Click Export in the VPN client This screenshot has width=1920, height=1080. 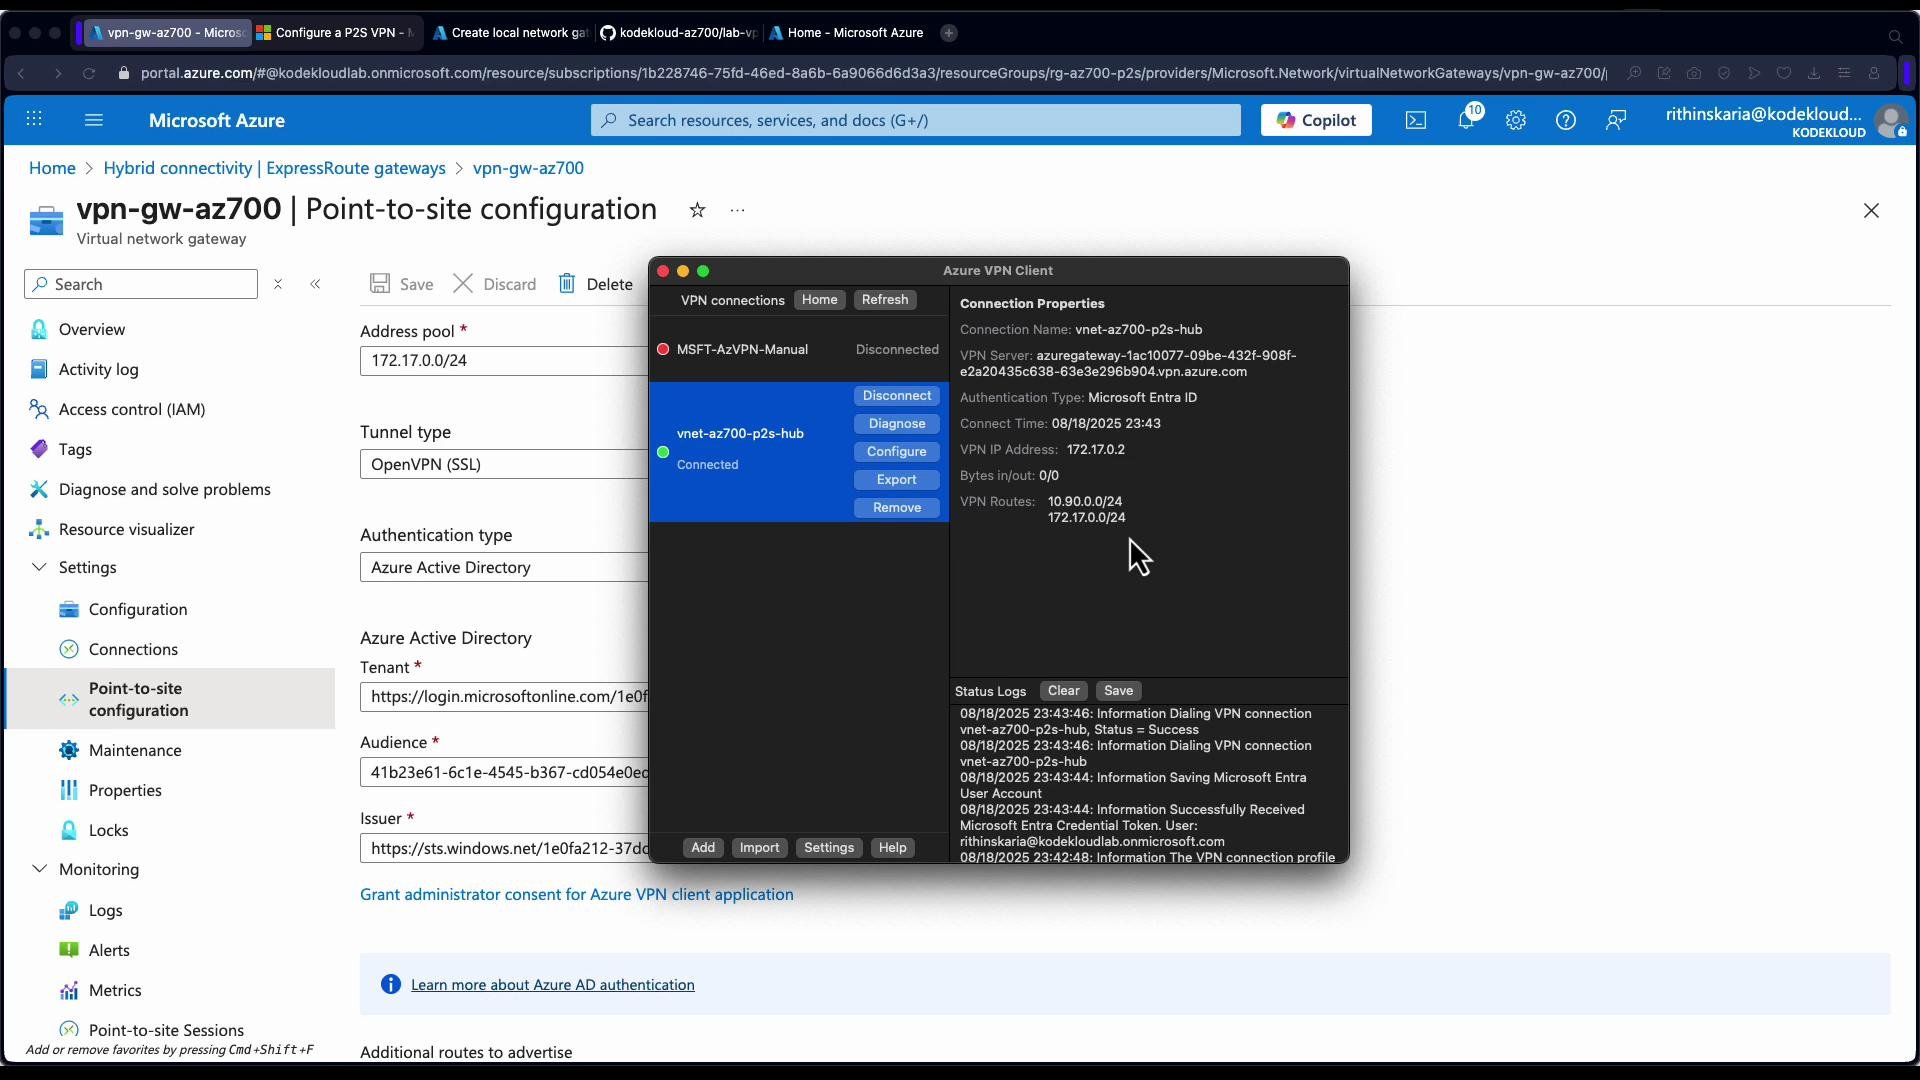897,480
